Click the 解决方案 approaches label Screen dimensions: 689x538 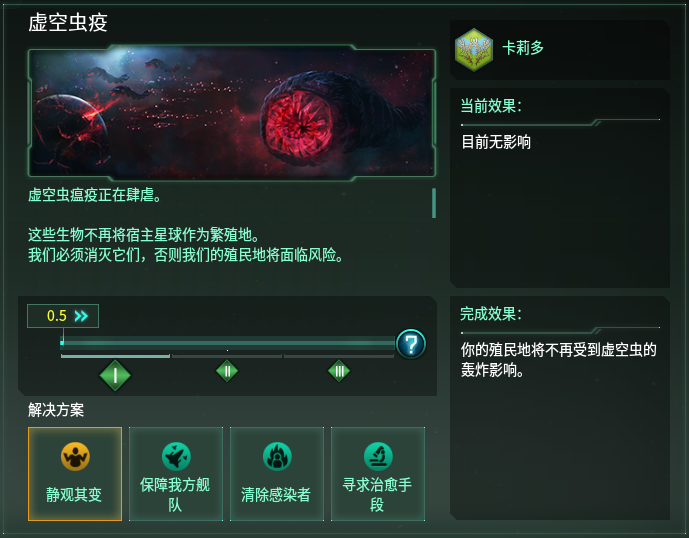[56, 410]
